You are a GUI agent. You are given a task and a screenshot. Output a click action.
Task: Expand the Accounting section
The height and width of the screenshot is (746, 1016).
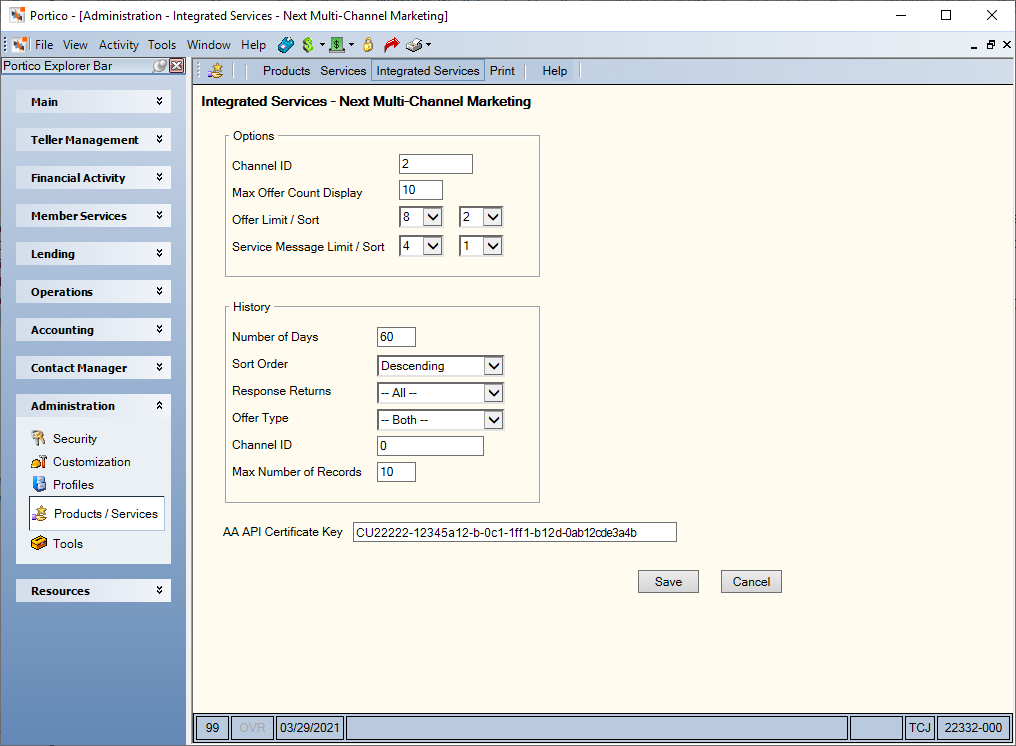click(93, 330)
